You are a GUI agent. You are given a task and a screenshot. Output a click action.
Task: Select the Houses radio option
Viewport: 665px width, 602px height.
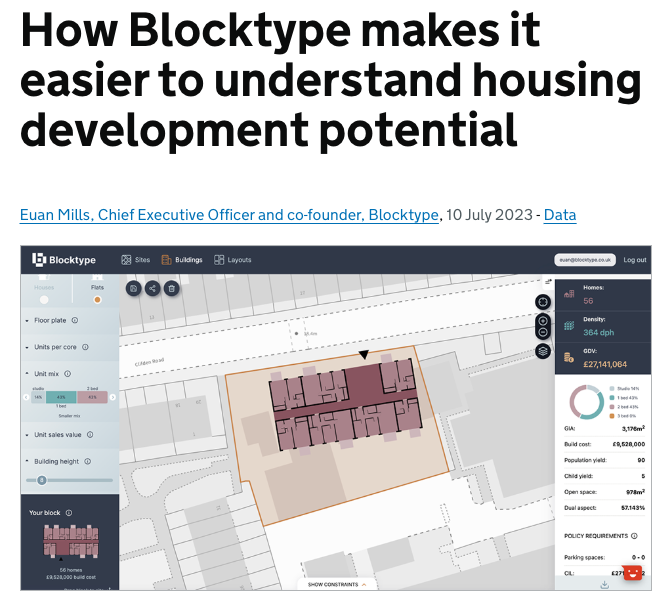coord(44,300)
